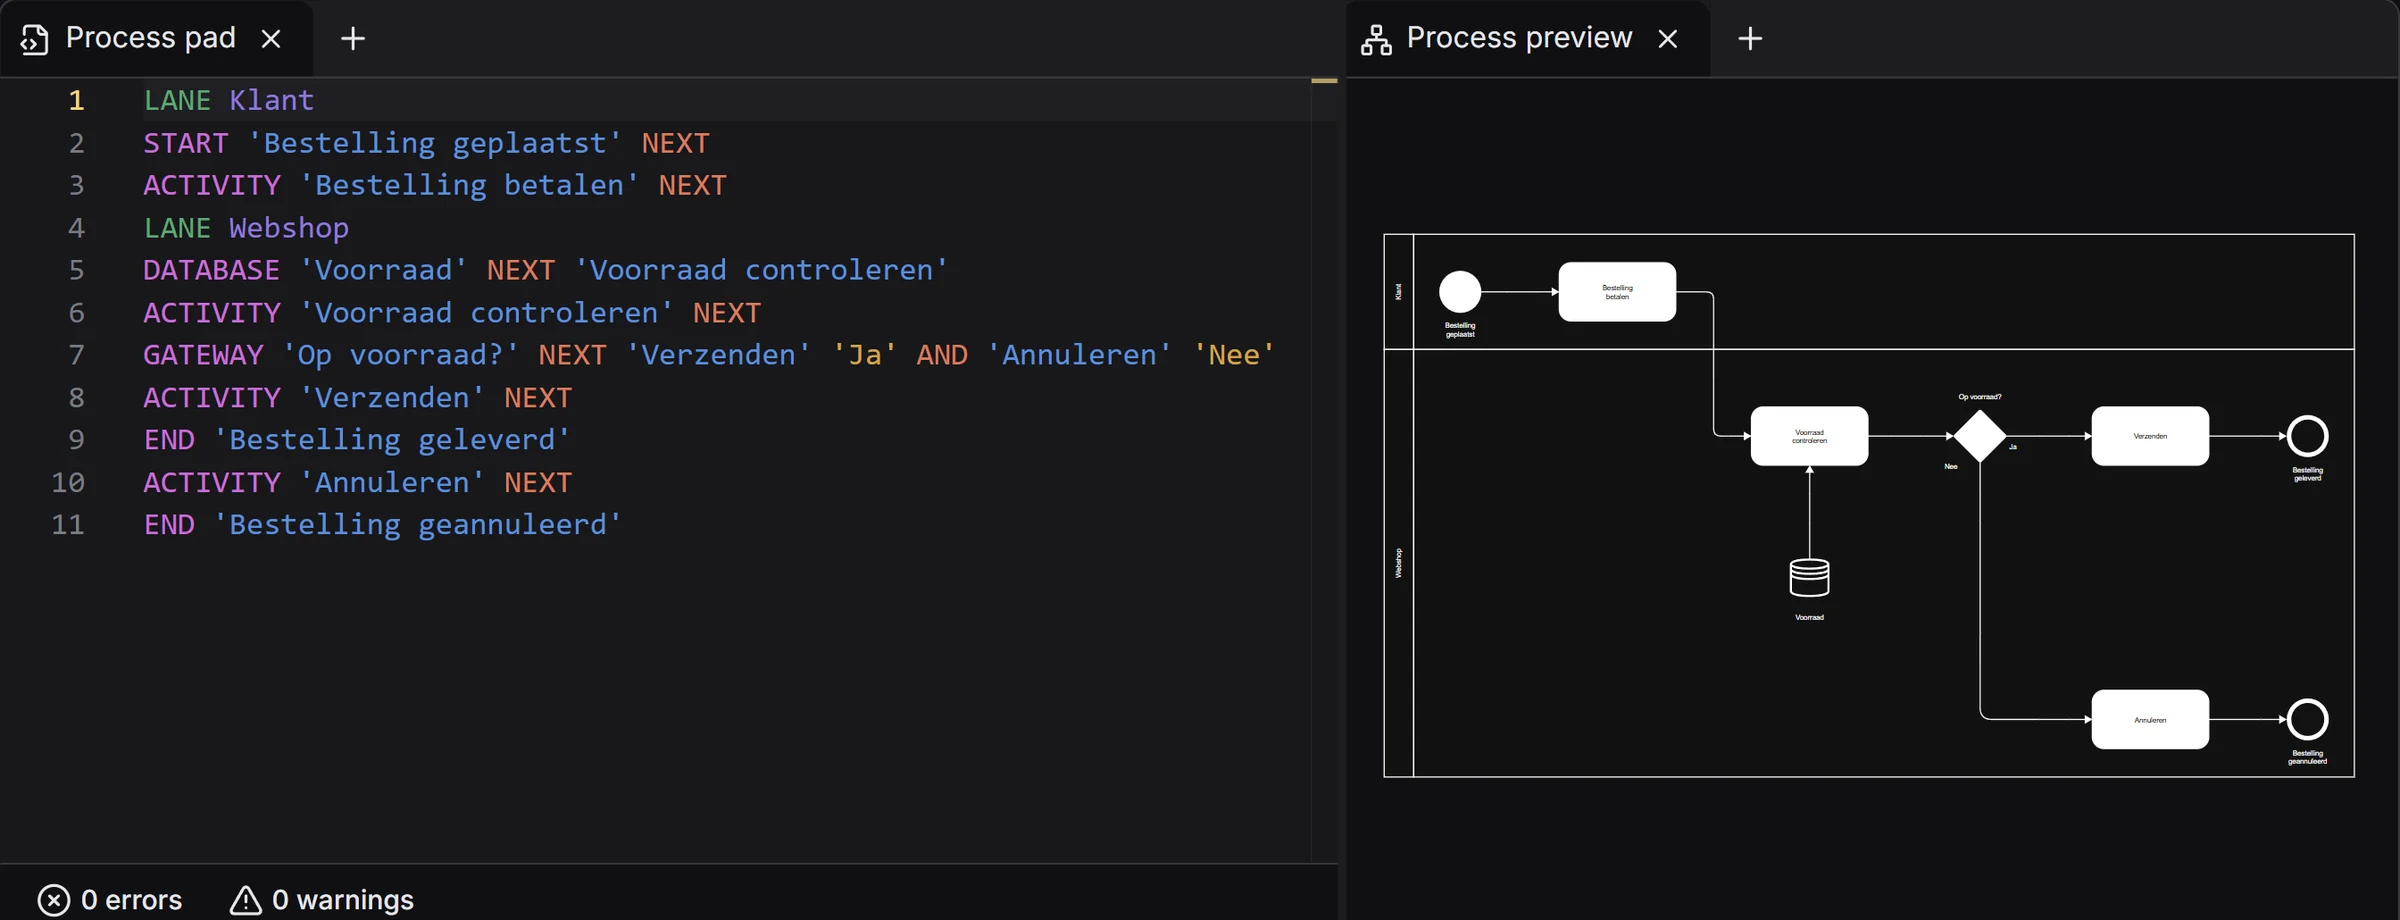The width and height of the screenshot is (2400, 920).
Task: Click the AND keyword on line 7
Action: coord(942,355)
